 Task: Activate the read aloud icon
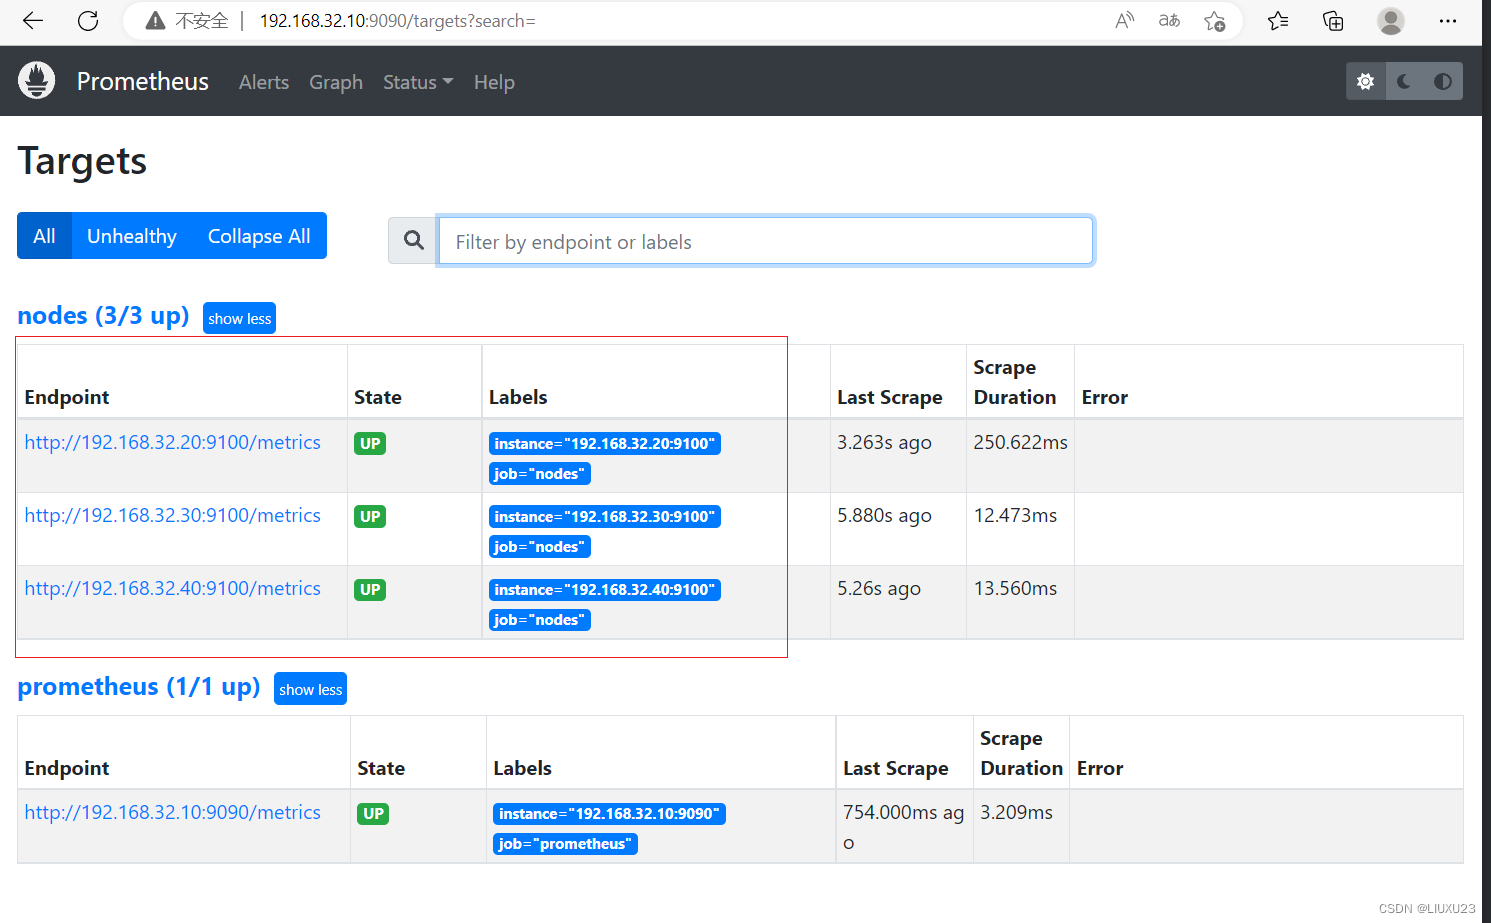[1125, 21]
